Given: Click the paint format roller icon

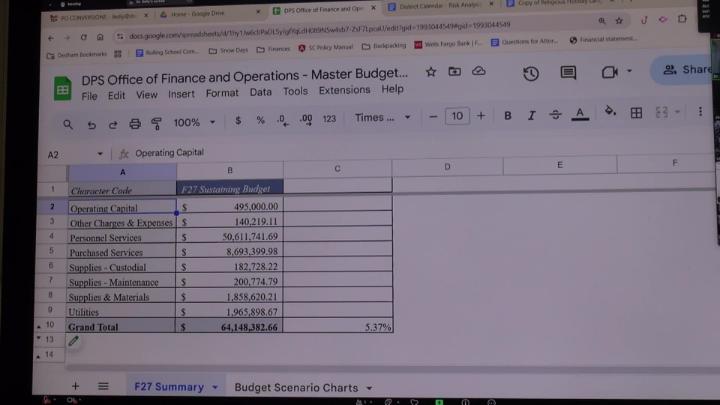Looking at the screenshot, I should 156,124.
